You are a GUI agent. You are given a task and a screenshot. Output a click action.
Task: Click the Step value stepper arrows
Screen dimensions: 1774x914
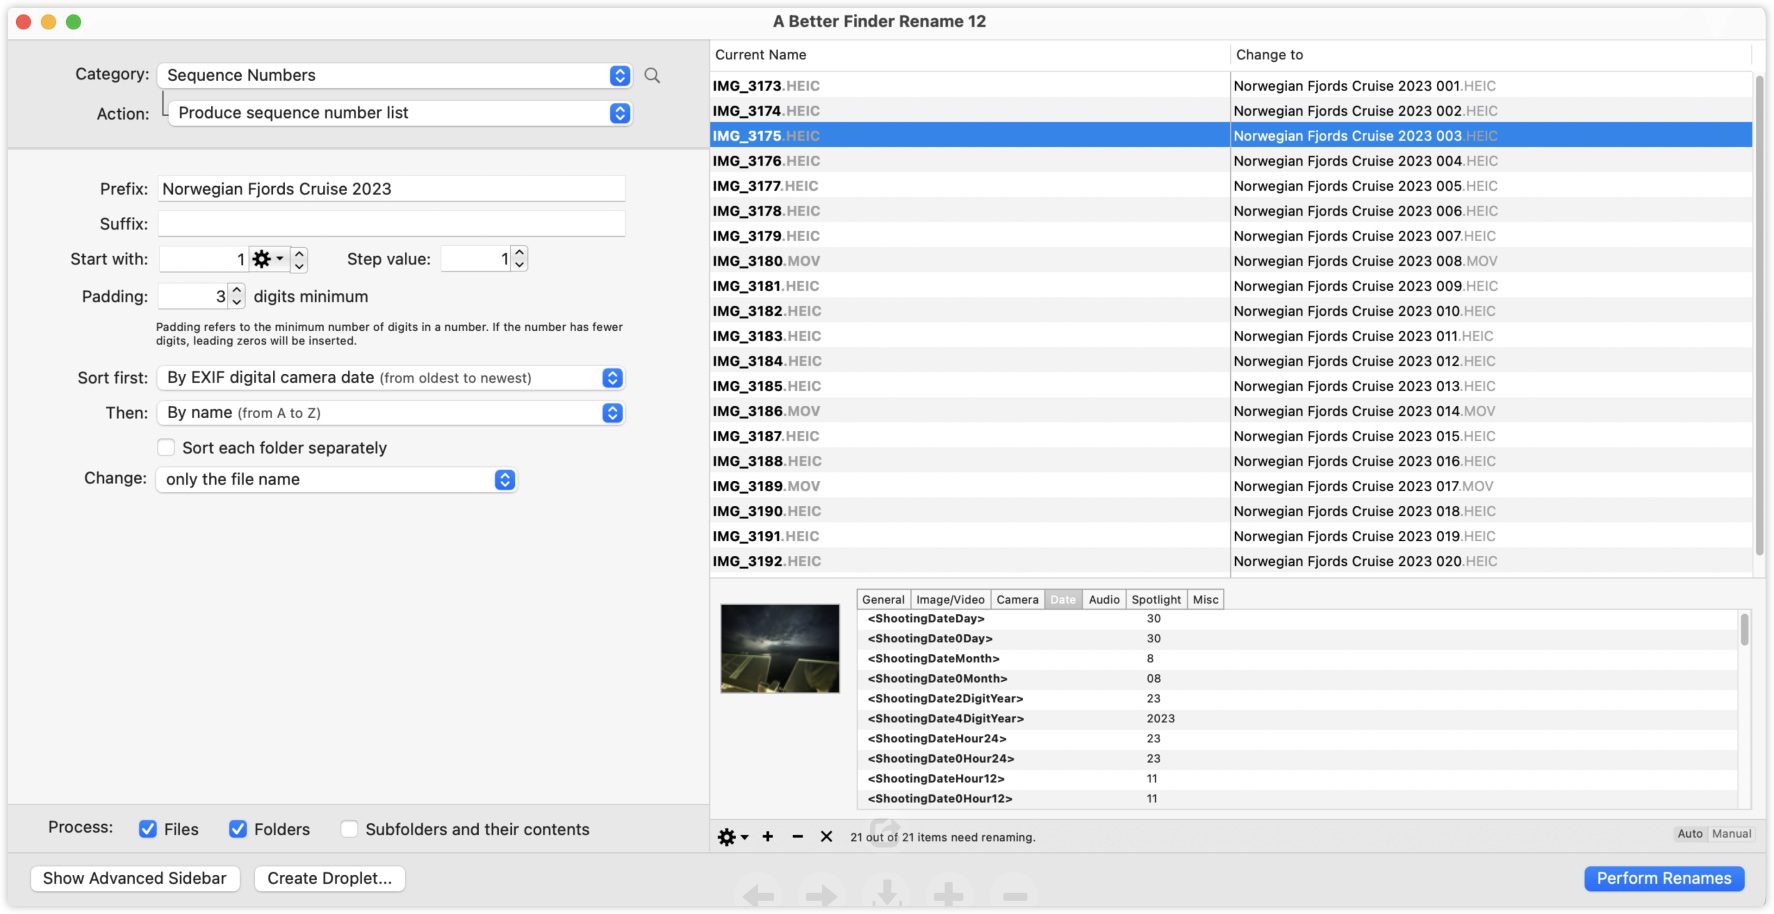click(519, 259)
